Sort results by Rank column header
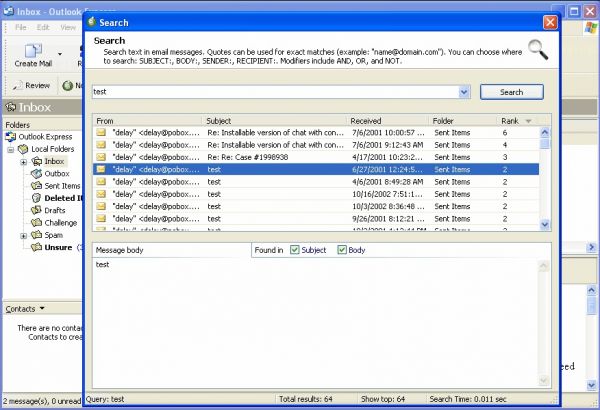 (x=510, y=121)
